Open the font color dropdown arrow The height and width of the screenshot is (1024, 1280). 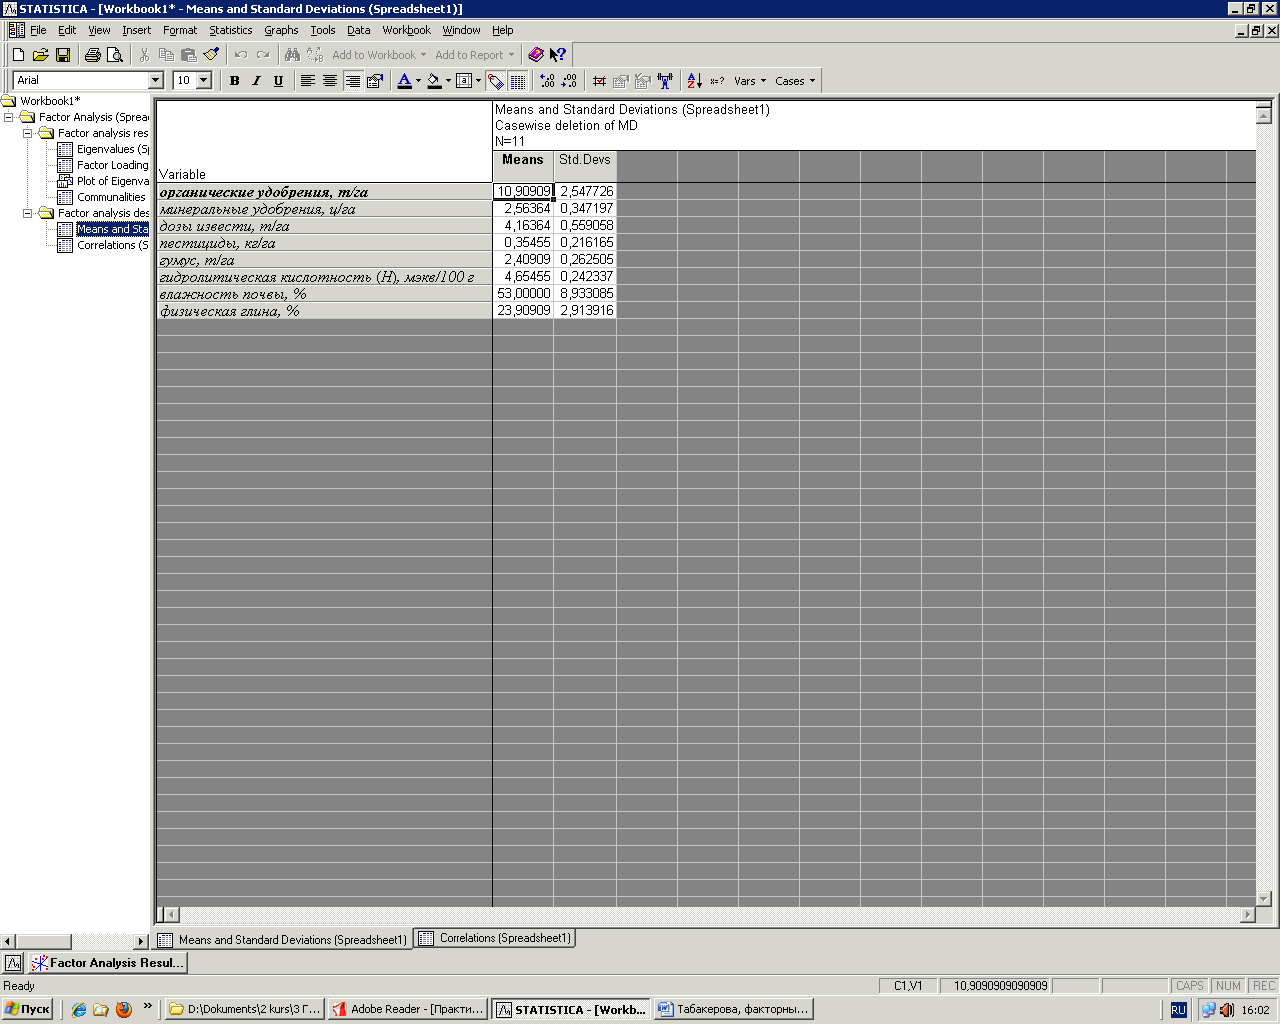pyautogui.click(x=418, y=81)
